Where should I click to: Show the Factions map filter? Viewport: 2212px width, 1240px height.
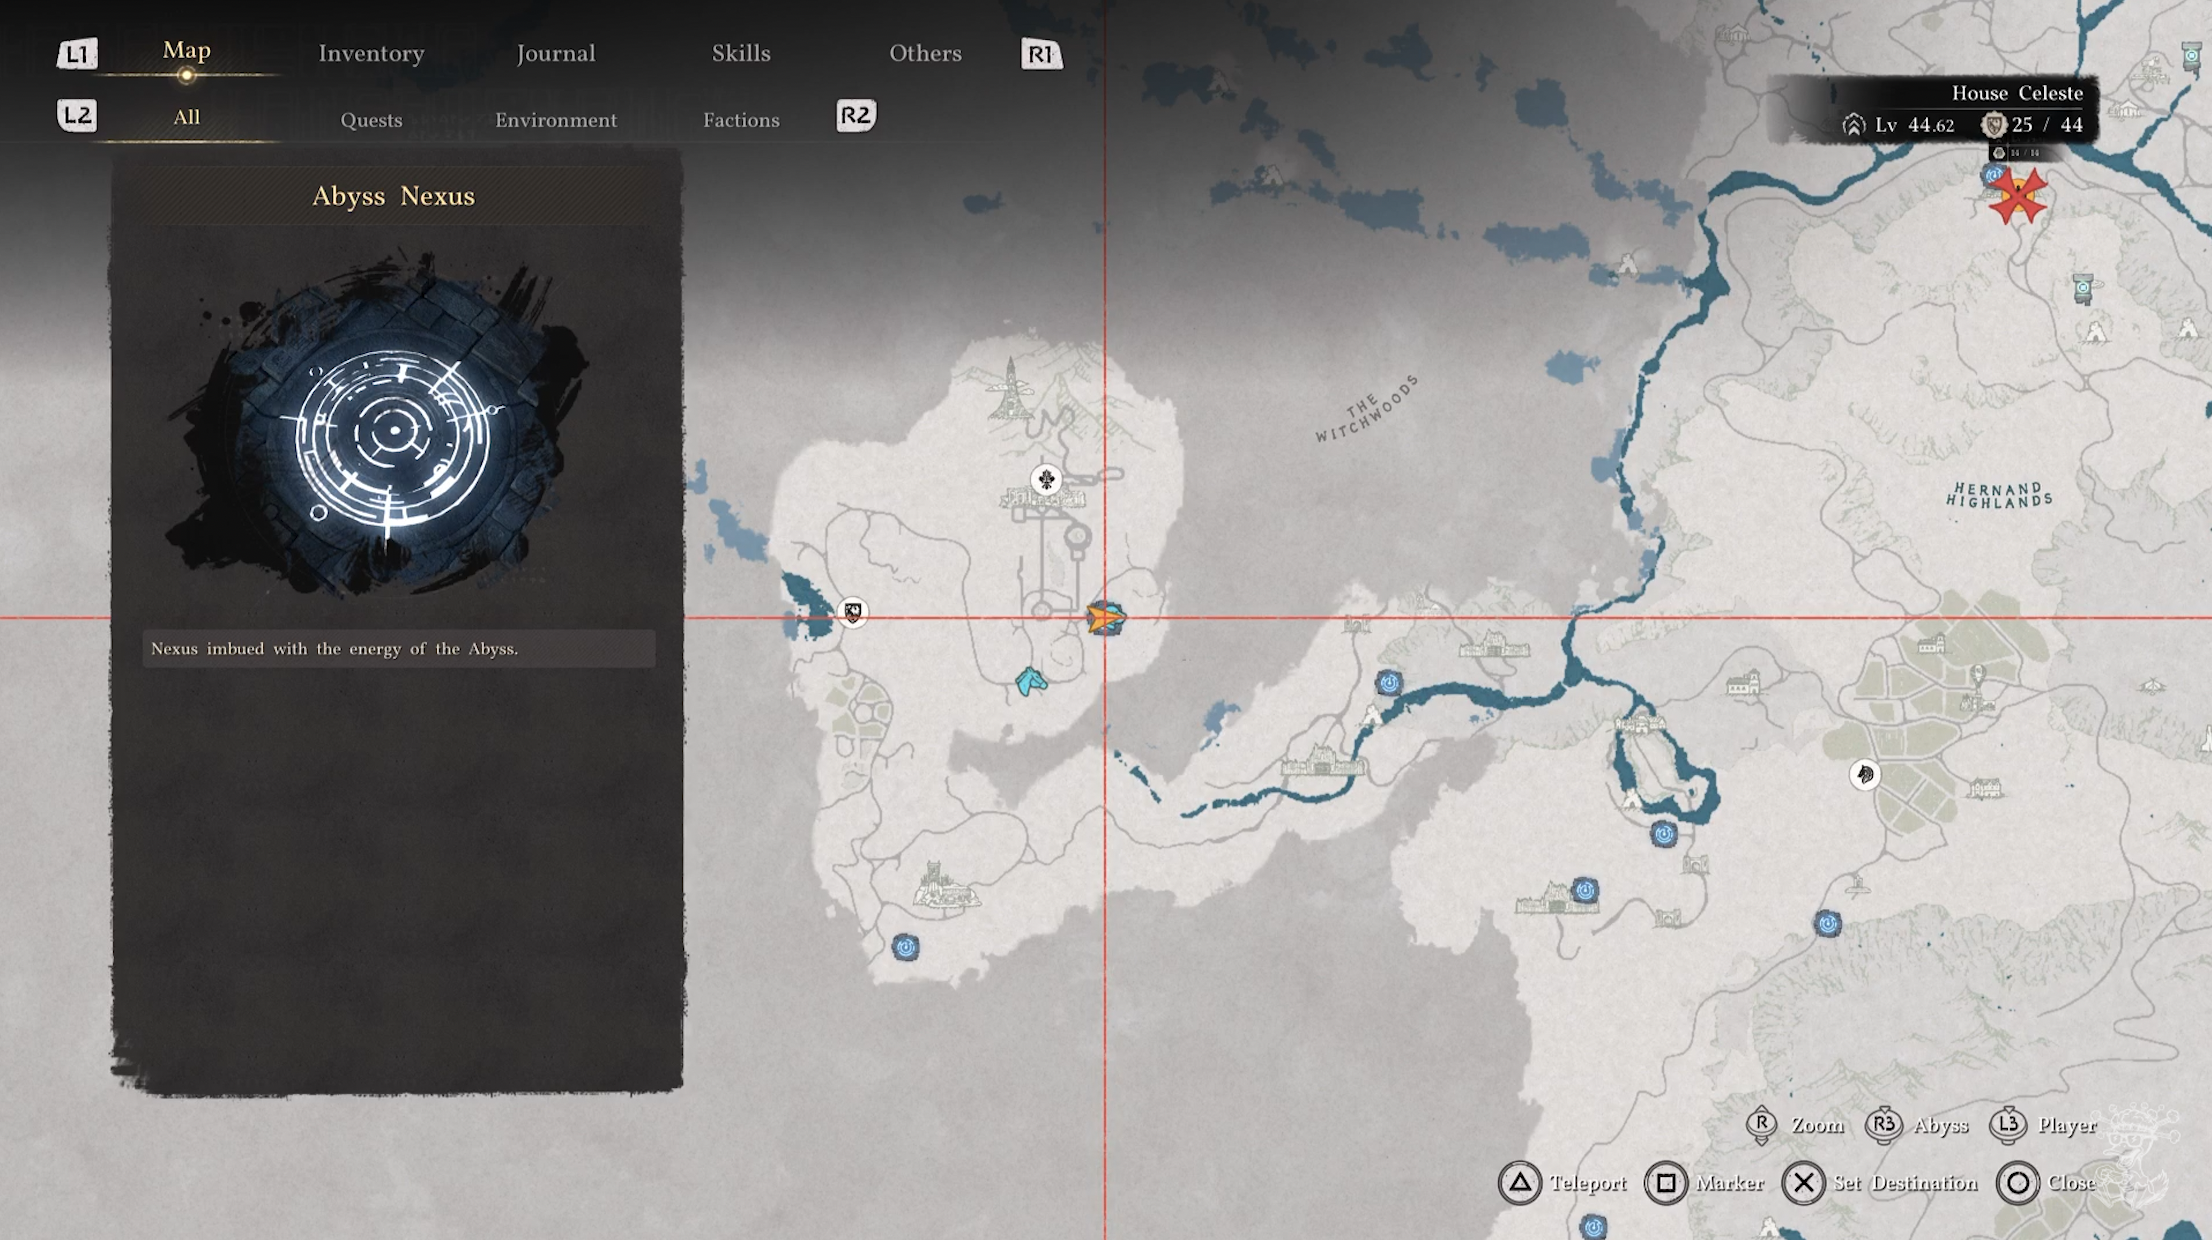(x=740, y=120)
